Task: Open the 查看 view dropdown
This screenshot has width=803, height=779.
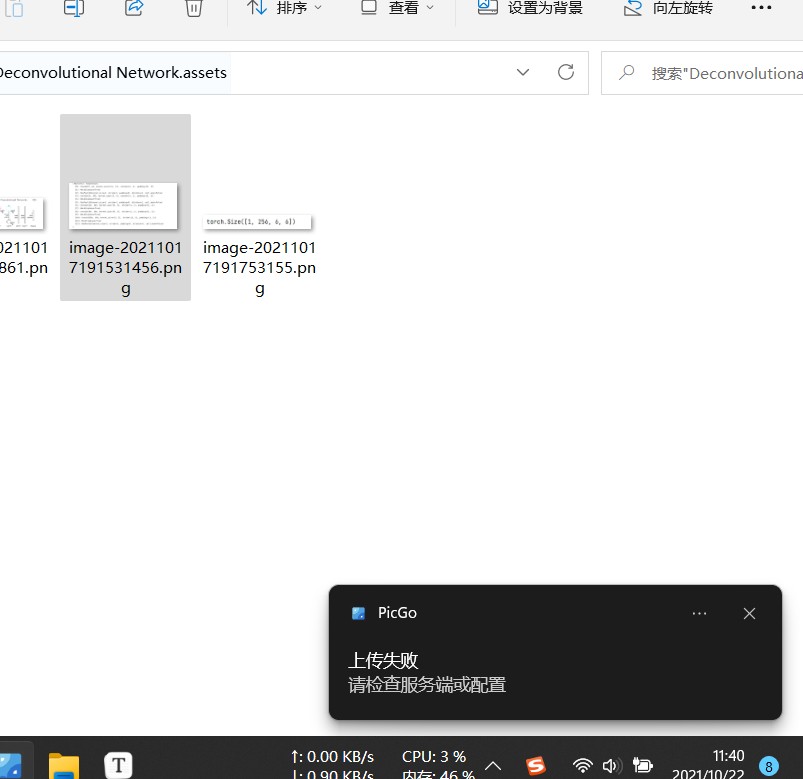Action: (x=397, y=8)
